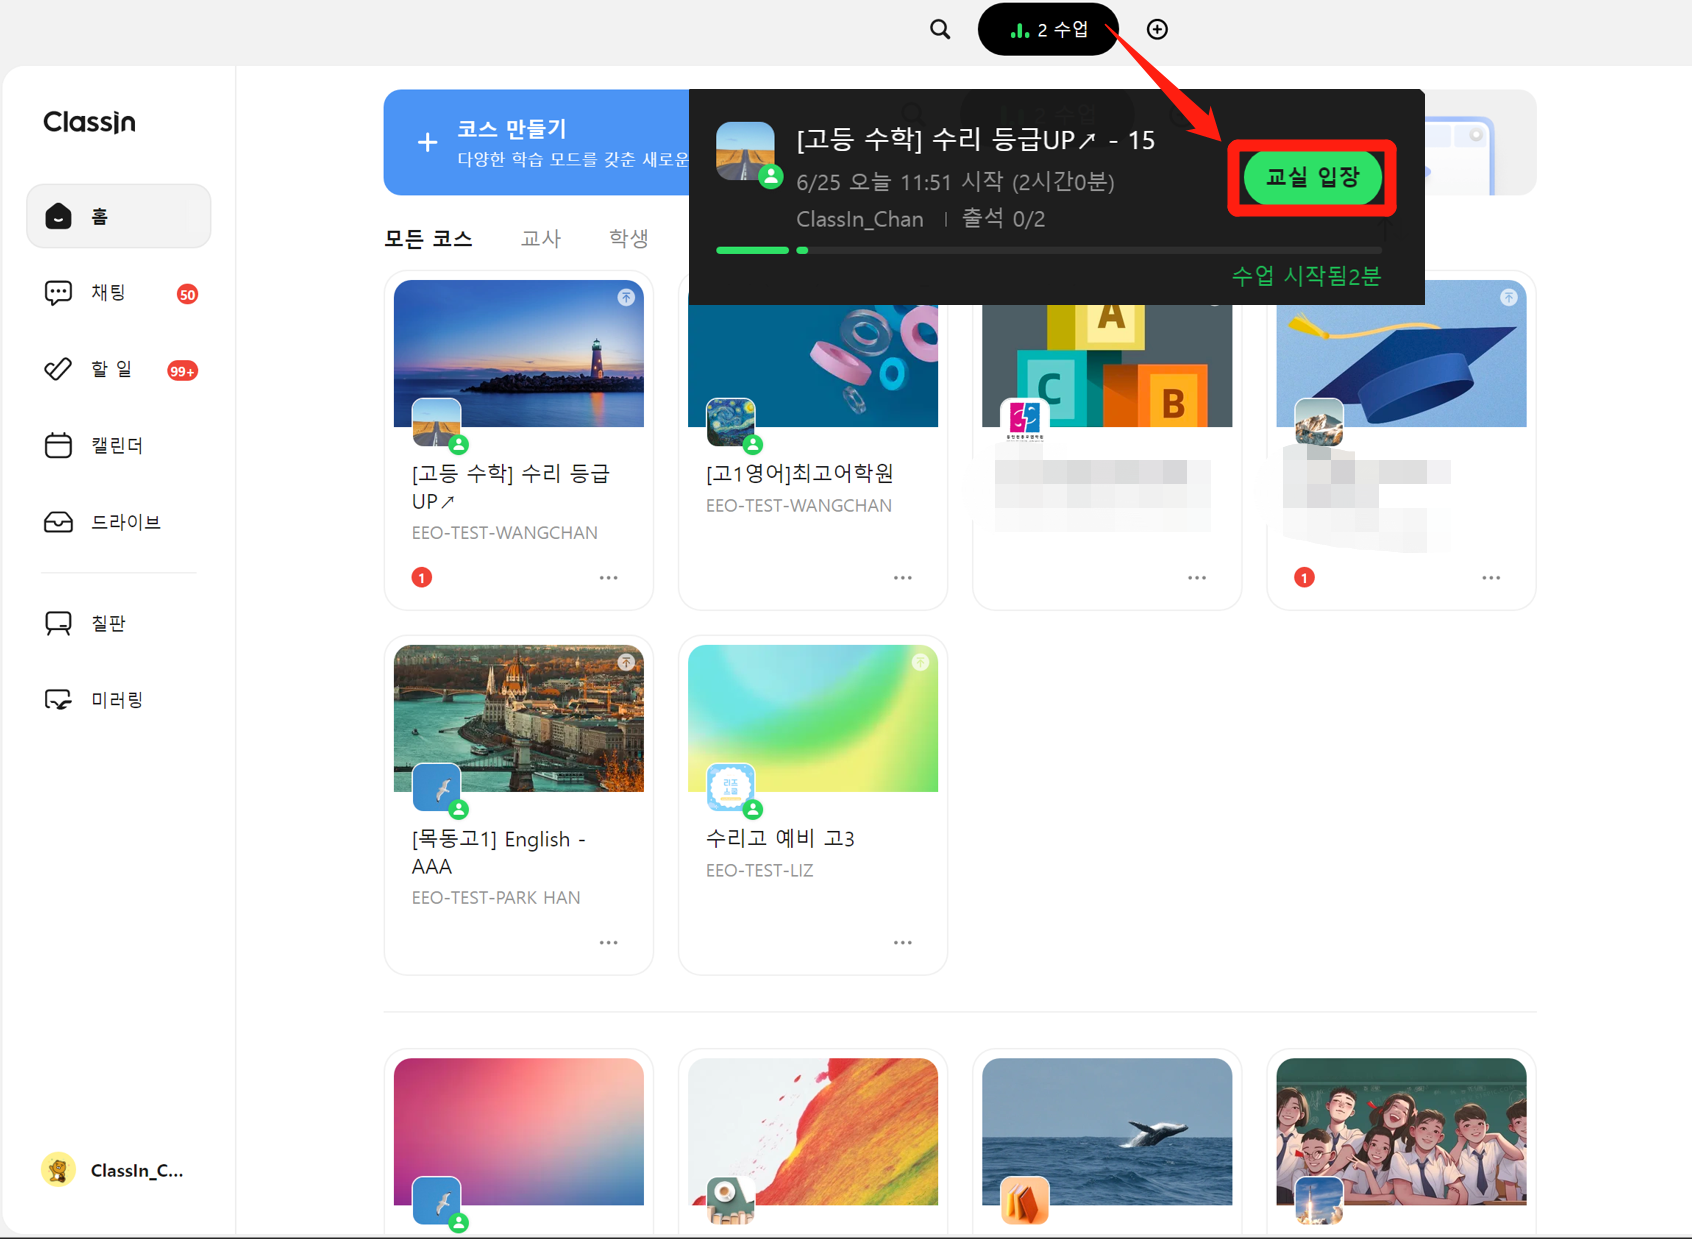Open the 채팅 chat section
The height and width of the screenshot is (1239, 1692).
coord(119,292)
